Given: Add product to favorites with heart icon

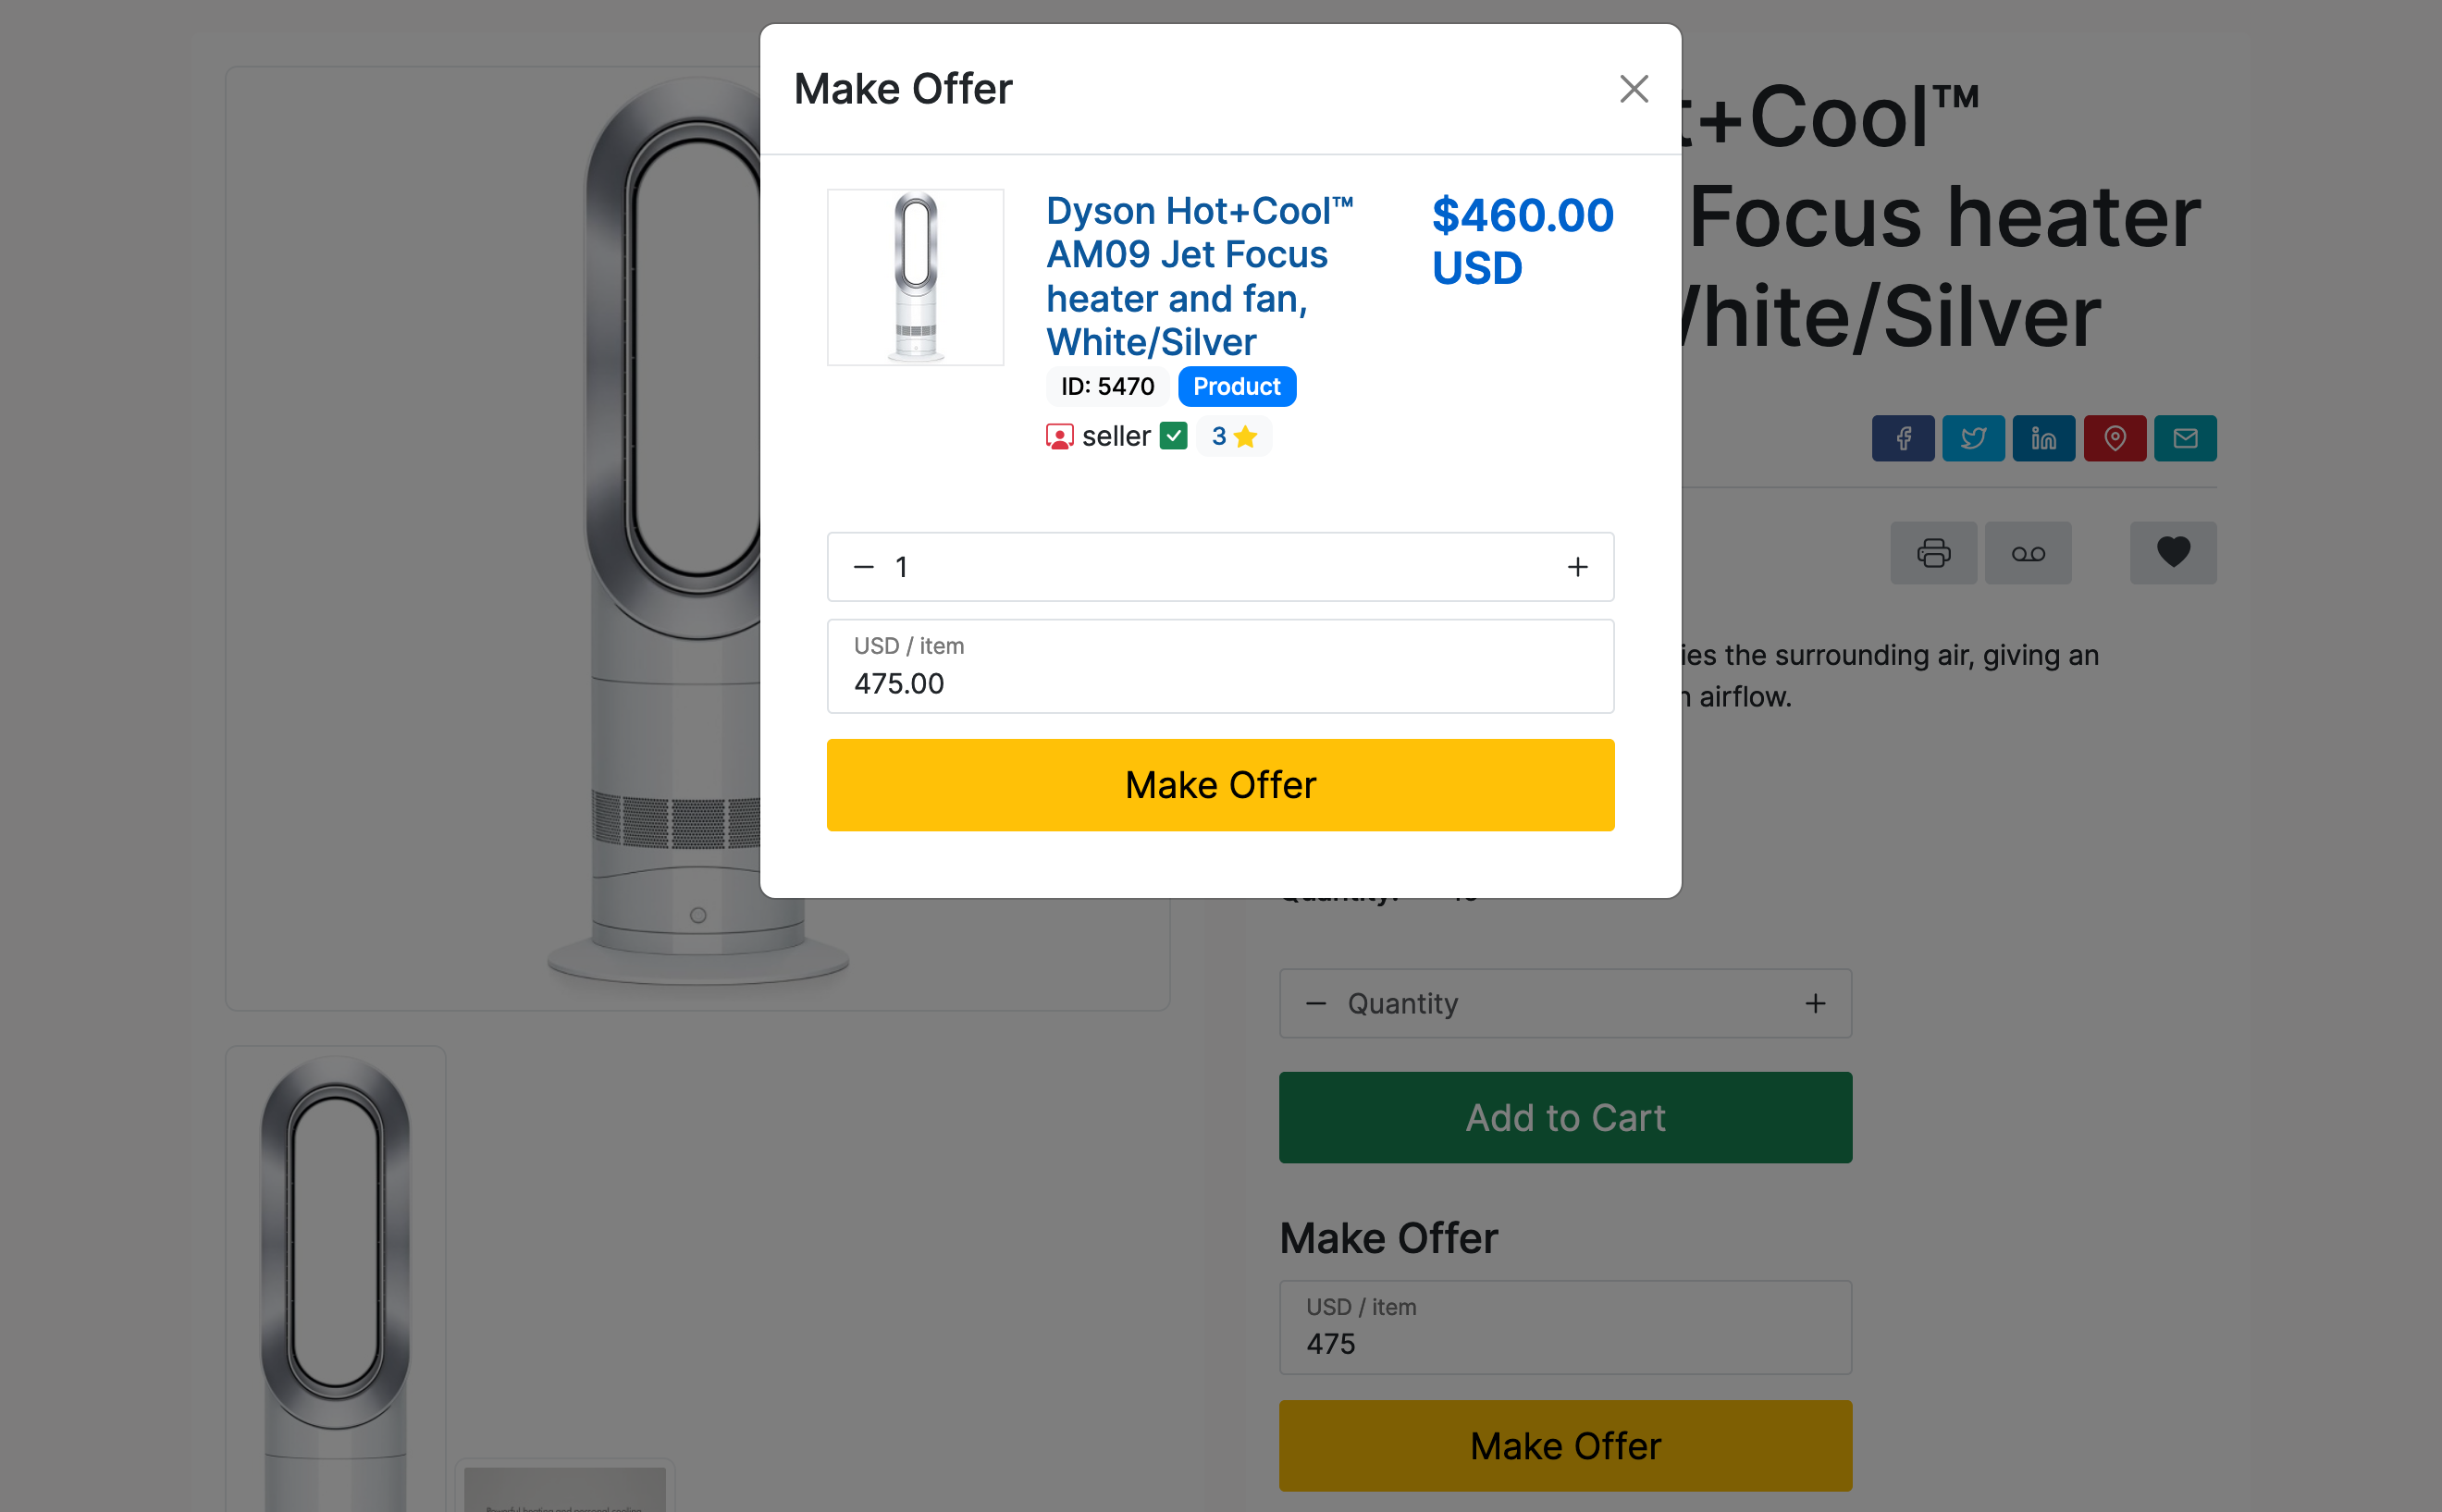Looking at the screenshot, I should click(x=2173, y=553).
